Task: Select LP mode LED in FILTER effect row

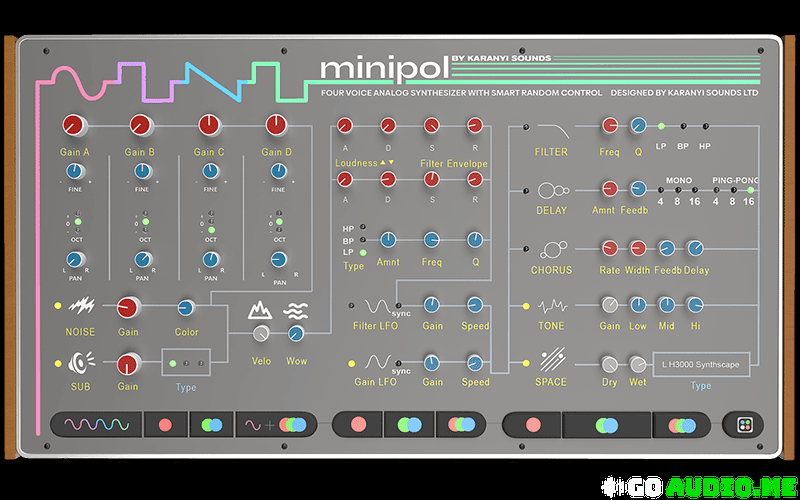Action: tap(661, 126)
